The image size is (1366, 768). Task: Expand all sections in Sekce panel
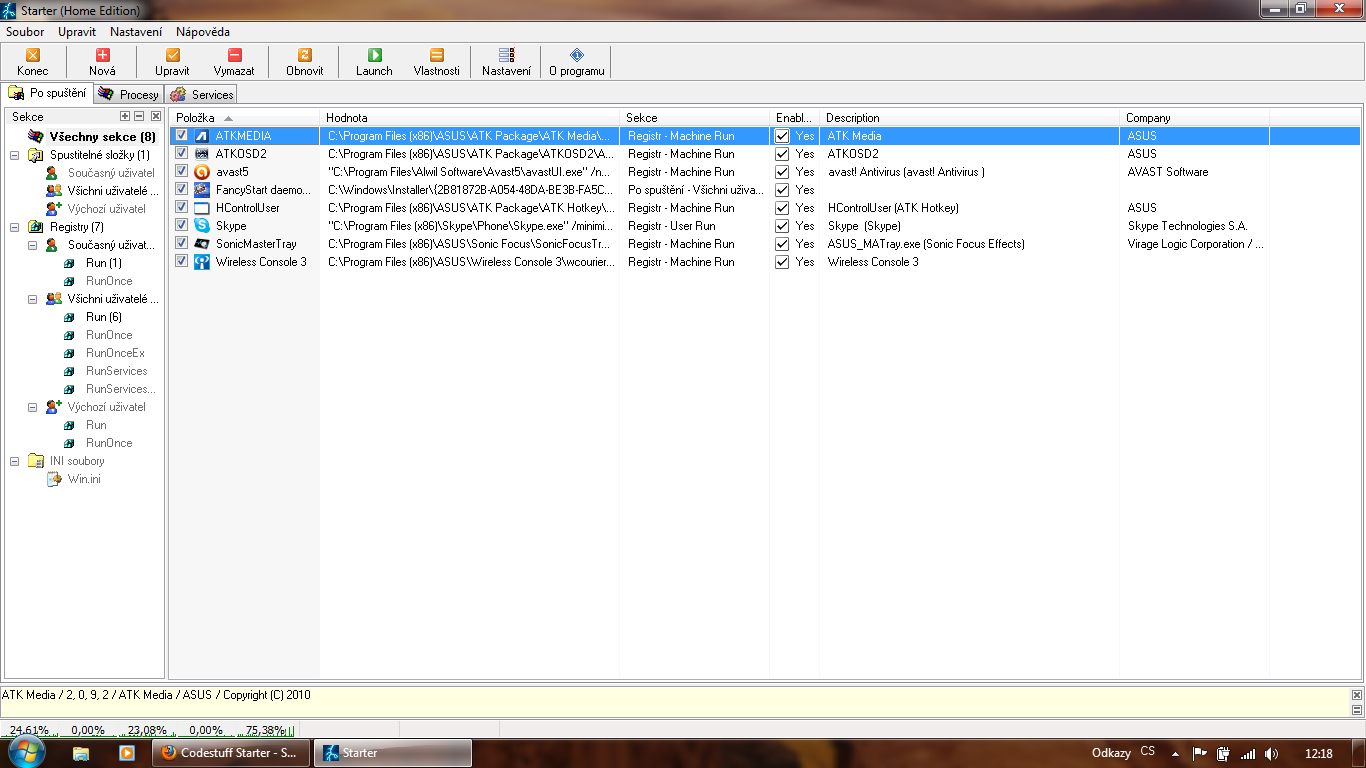point(125,117)
